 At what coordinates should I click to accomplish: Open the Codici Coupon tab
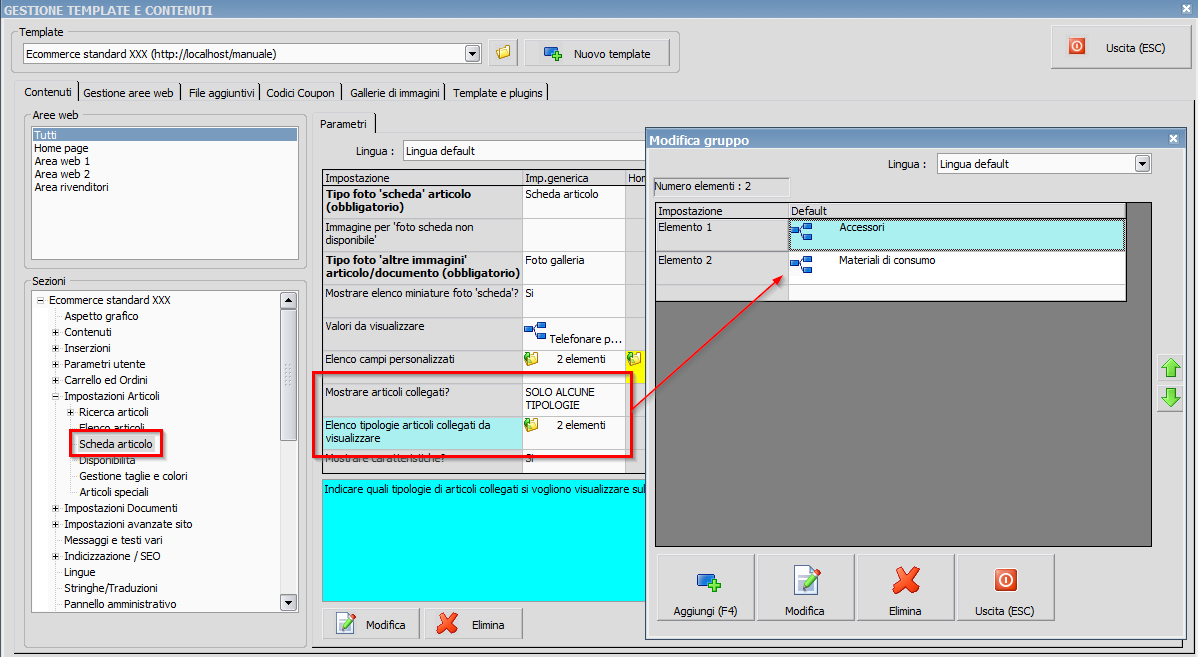(x=300, y=93)
